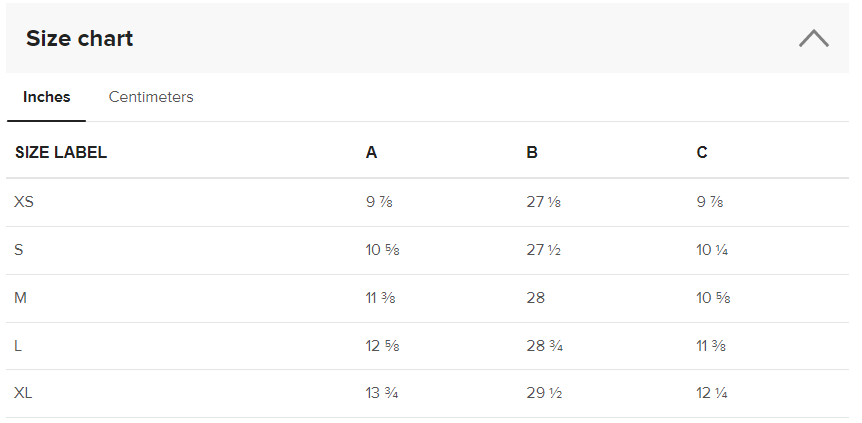Click the L measurement A value 12 ⅝

tap(382, 346)
